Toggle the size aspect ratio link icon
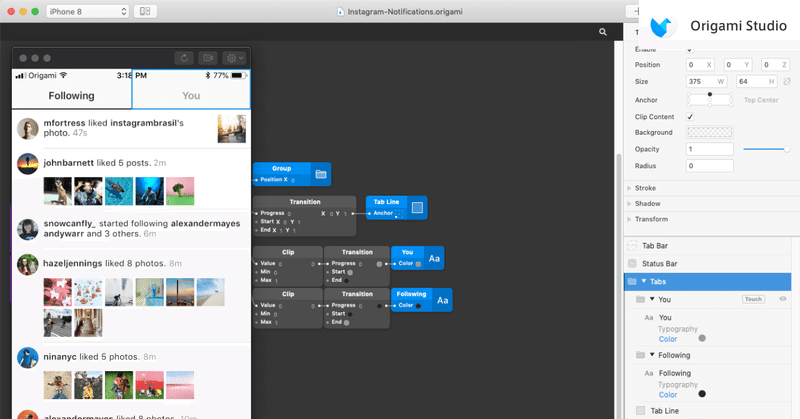The width and height of the screenshot is (800, 419). pos(787,82)
